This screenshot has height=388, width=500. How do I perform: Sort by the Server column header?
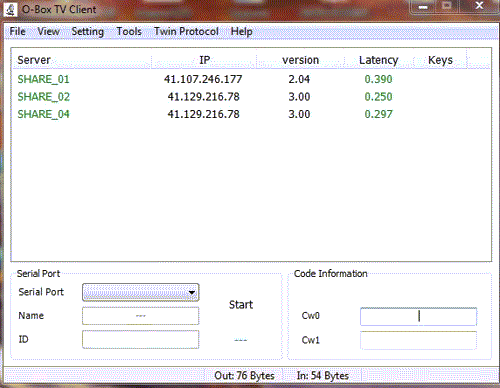coord(82,60)
